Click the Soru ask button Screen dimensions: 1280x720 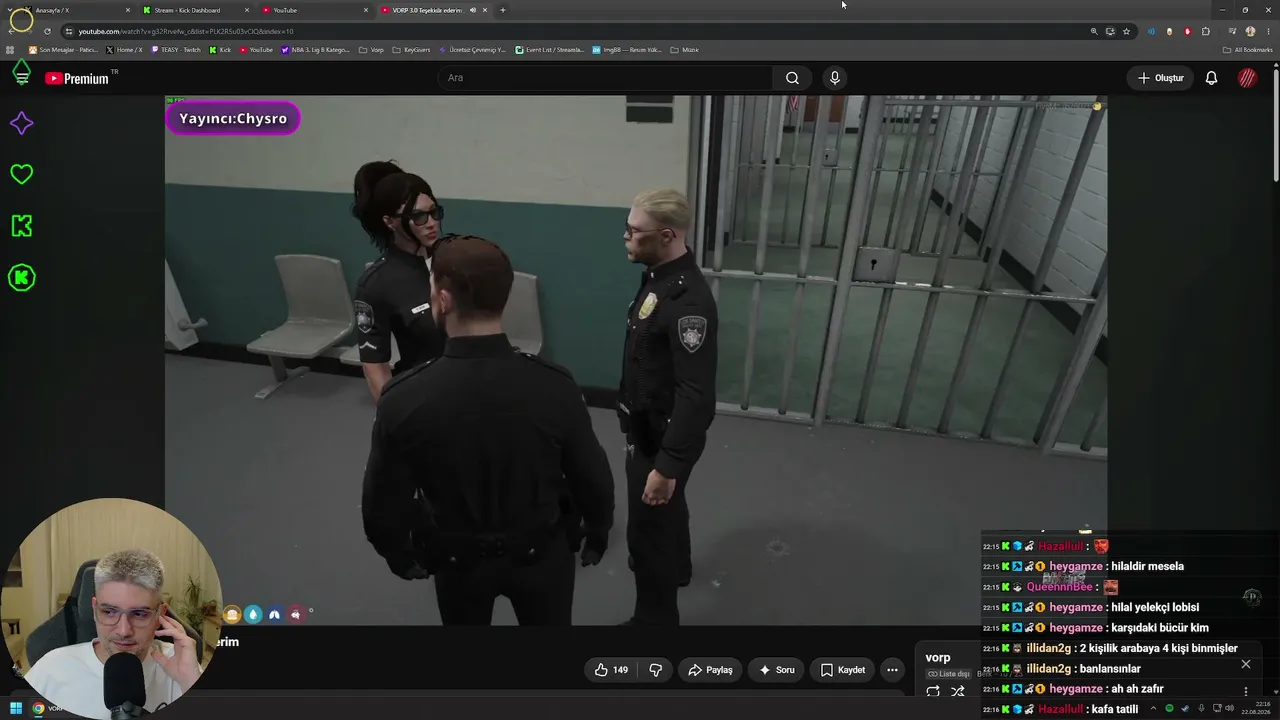pos(777,670)
